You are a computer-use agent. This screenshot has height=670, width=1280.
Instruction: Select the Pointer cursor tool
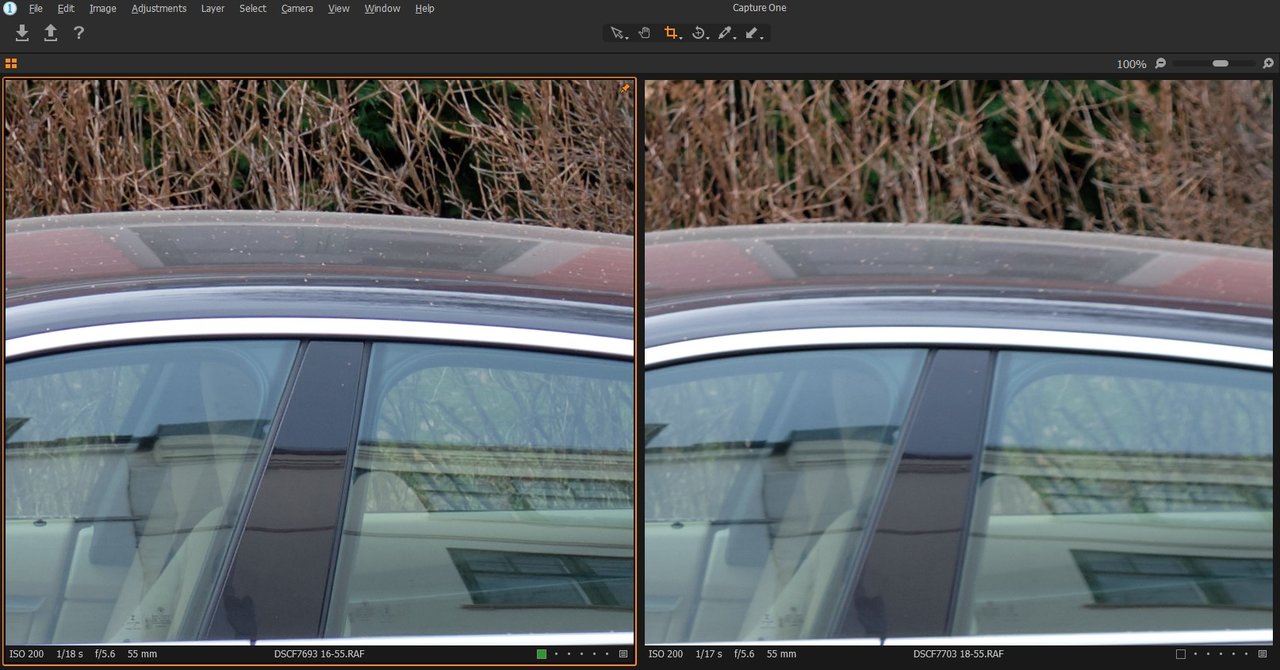[619, 33]
